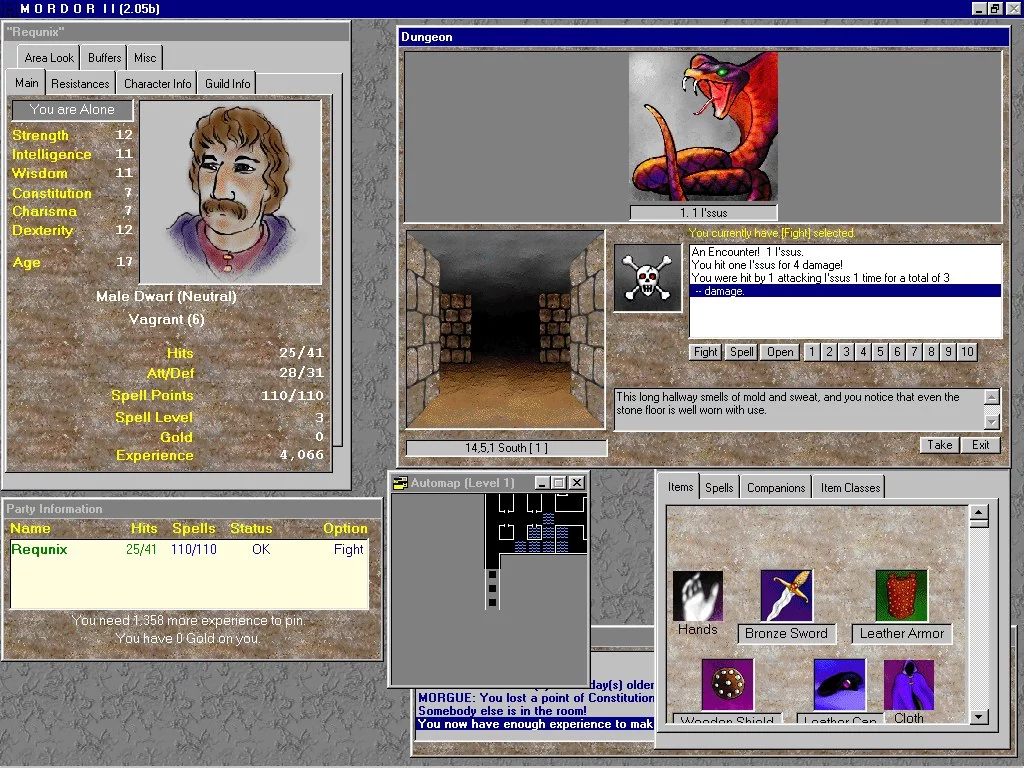Click the Spell action button

(x=742, y=352)
